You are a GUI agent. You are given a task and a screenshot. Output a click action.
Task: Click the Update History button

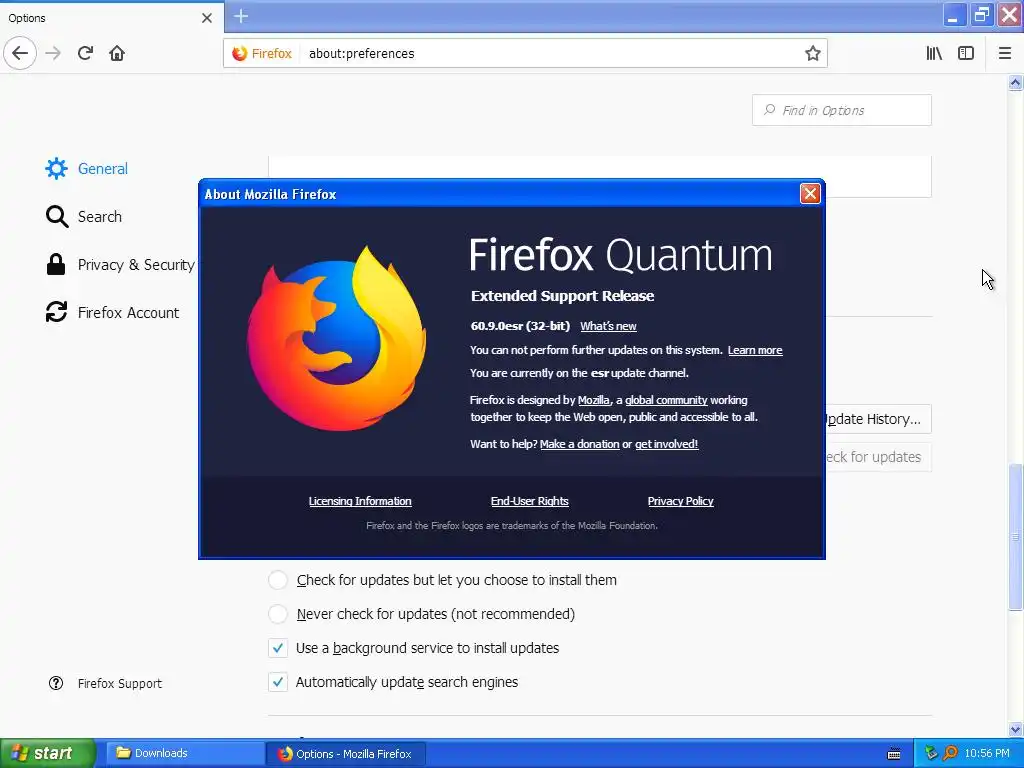[878, 419]
